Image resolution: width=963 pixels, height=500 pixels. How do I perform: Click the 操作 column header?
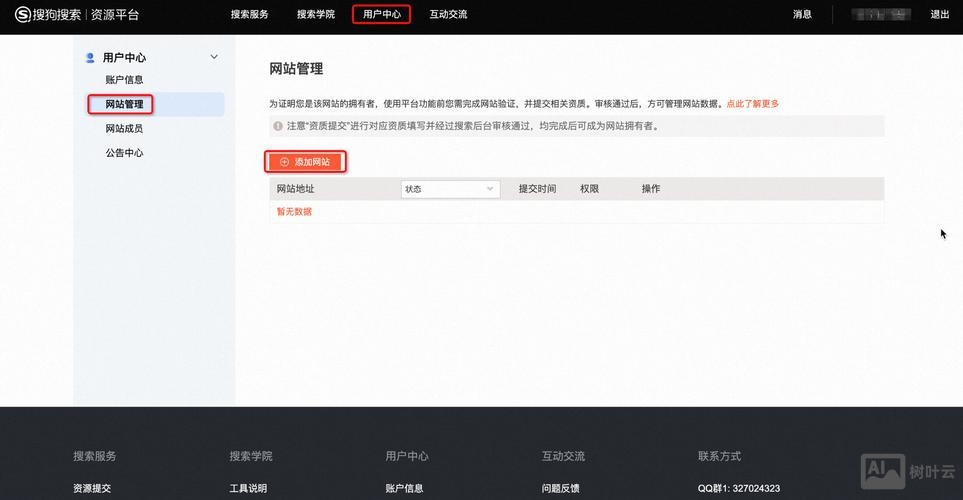coord(651,189)
